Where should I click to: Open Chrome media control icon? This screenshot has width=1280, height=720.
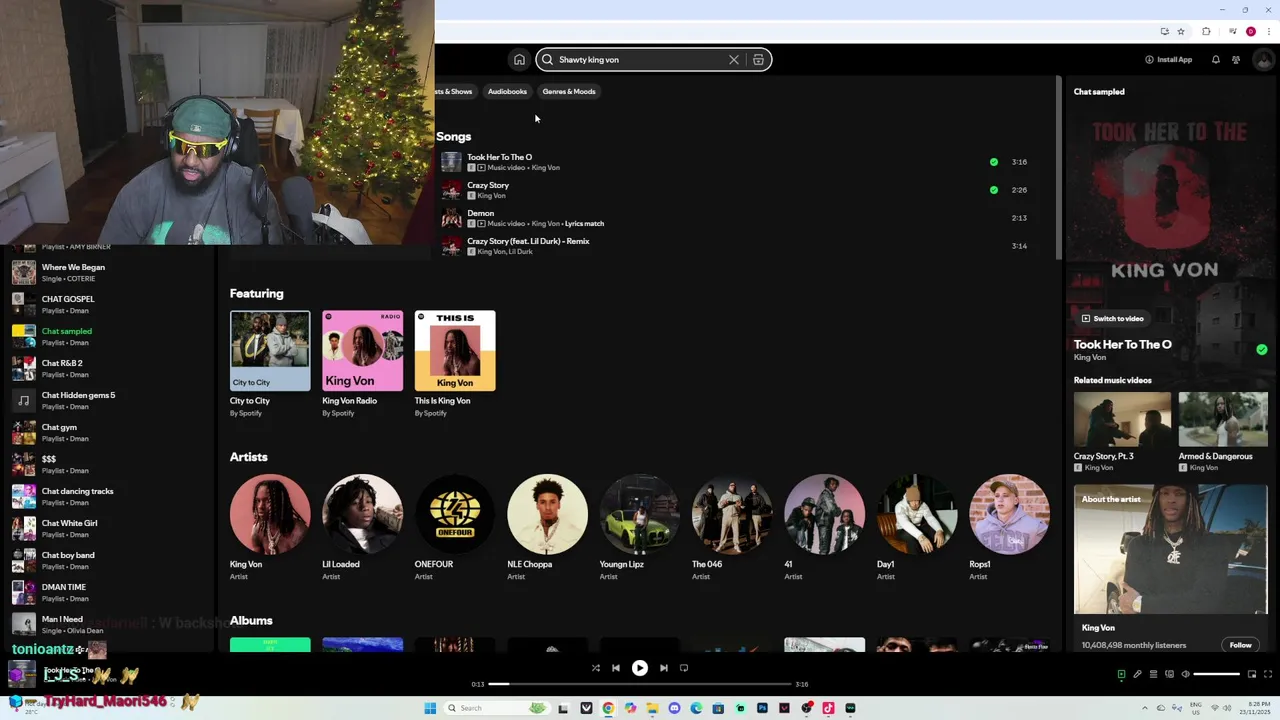[x=1233, y=31]
